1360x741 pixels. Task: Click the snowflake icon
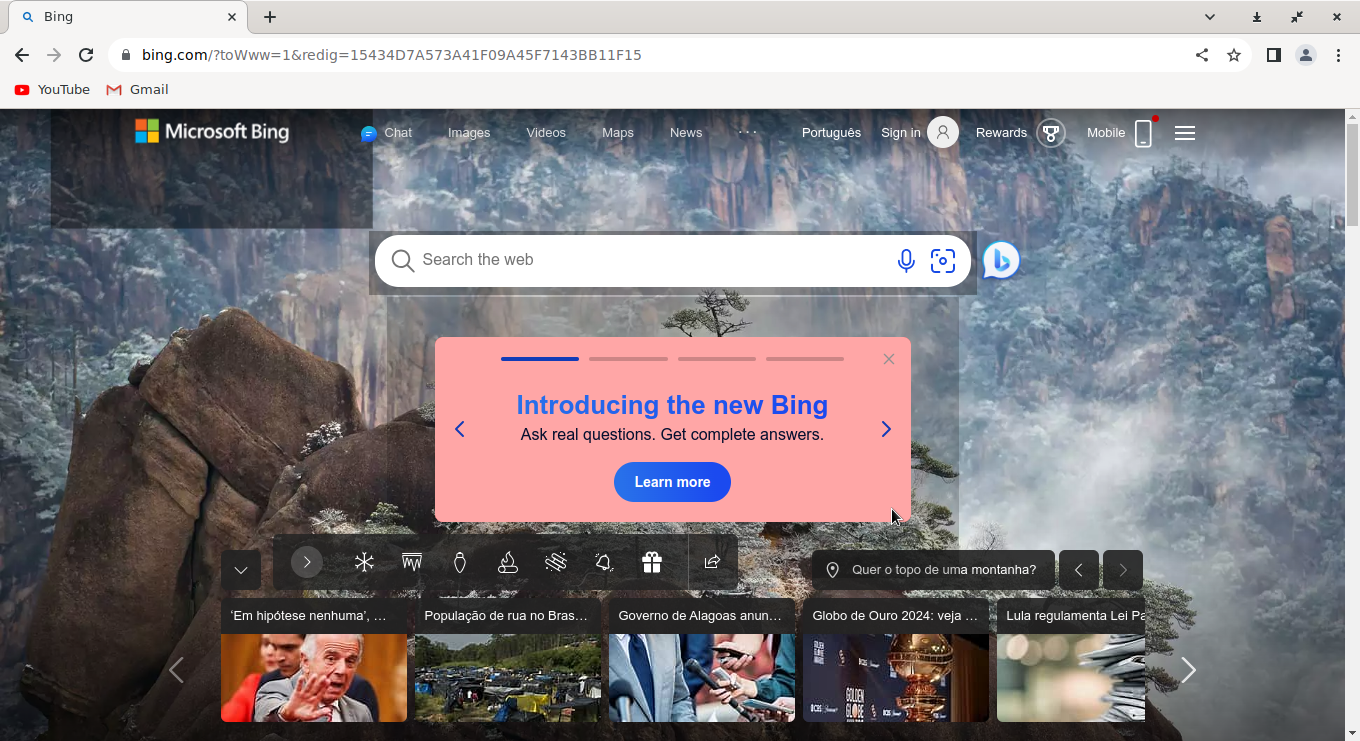click(x=364, y=562)
